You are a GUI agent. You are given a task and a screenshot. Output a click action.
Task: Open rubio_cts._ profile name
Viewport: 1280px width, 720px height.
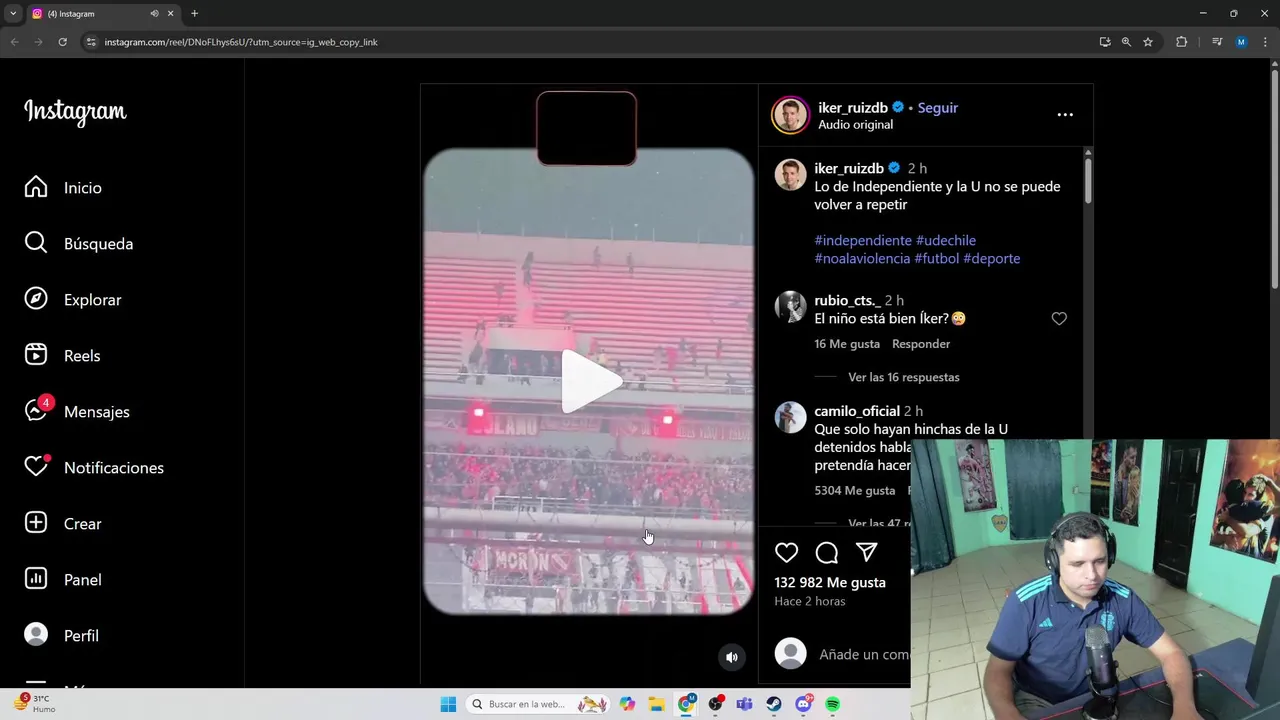(x=847, y=301)
